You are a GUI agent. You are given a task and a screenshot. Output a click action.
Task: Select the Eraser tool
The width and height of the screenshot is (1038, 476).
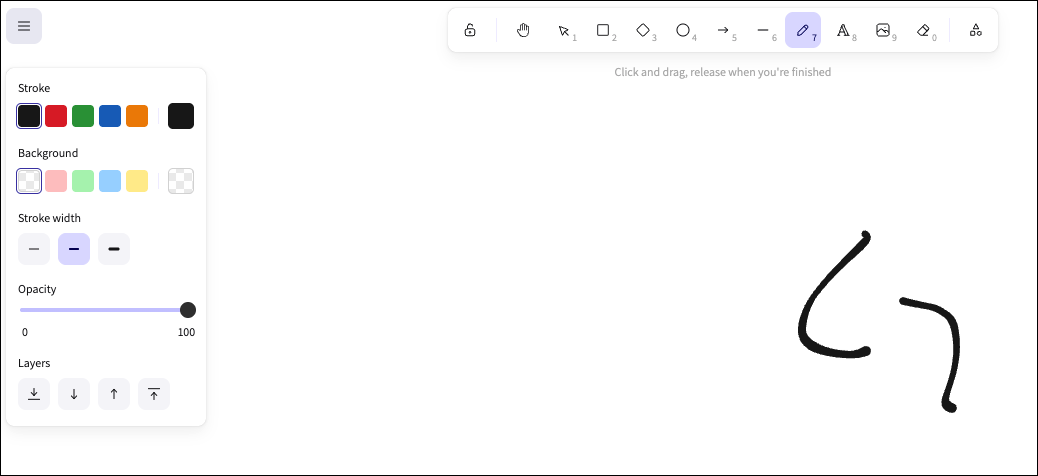(923, 30)
